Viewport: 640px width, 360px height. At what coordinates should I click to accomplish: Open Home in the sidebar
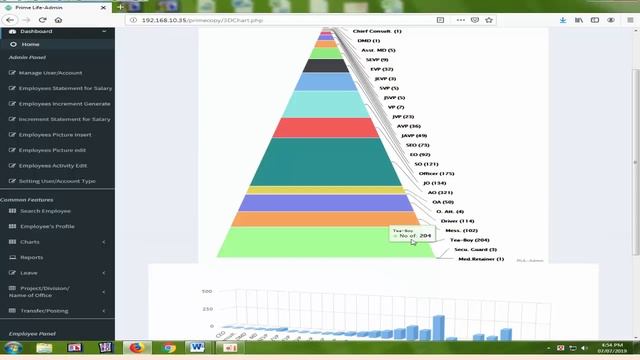pos(31,44)
